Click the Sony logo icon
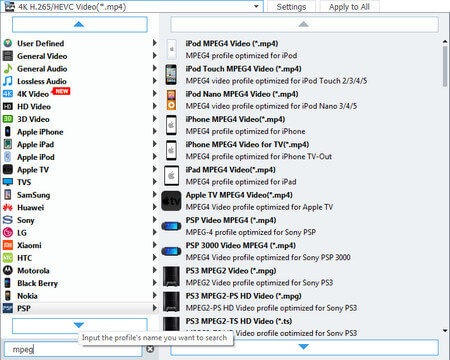This screenshot has width=450, height=360. [8, 220]
